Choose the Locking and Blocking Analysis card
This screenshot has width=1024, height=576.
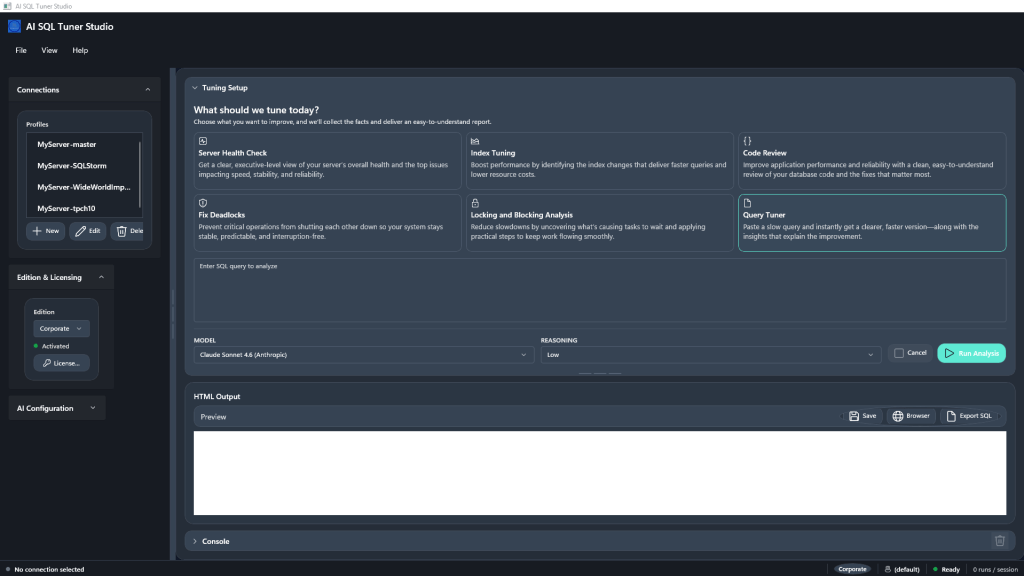[600, 223]
